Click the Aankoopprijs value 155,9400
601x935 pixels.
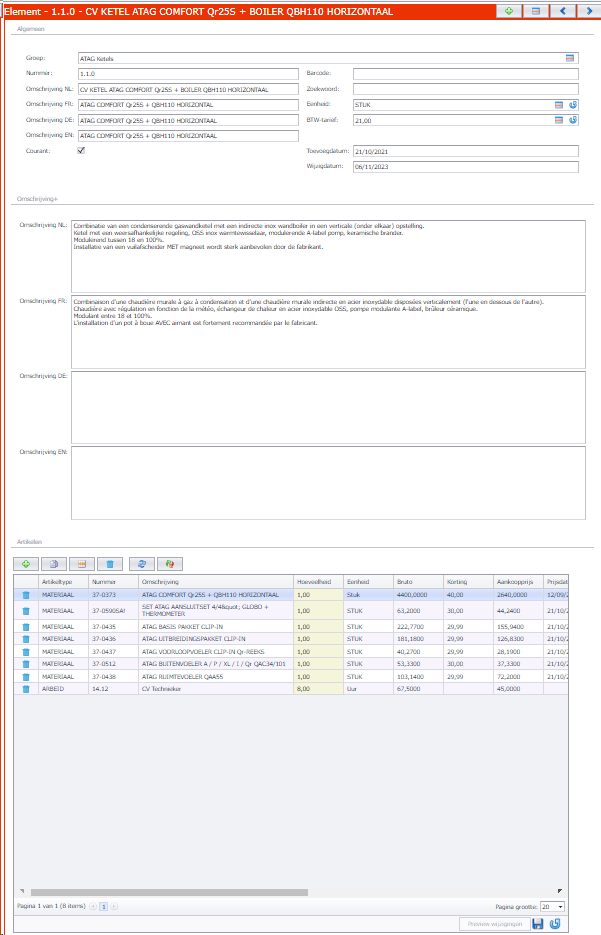click(x=518, y=627)
